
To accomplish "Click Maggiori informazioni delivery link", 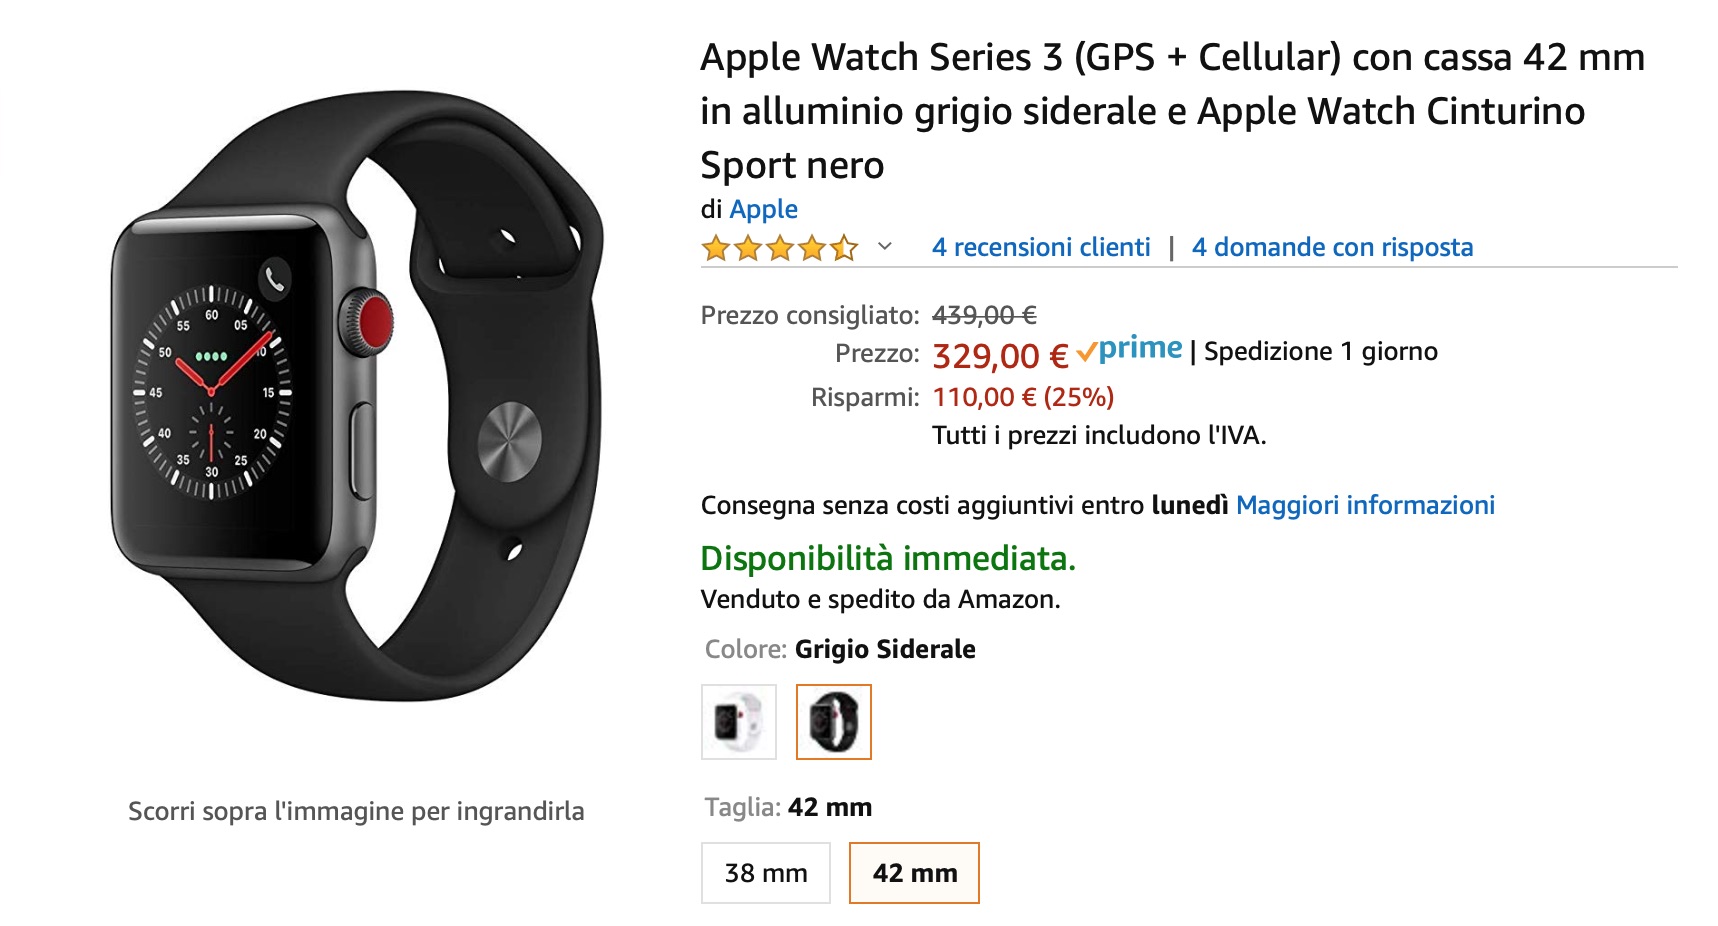I will pyautogui.click(x=1365, y=506).
